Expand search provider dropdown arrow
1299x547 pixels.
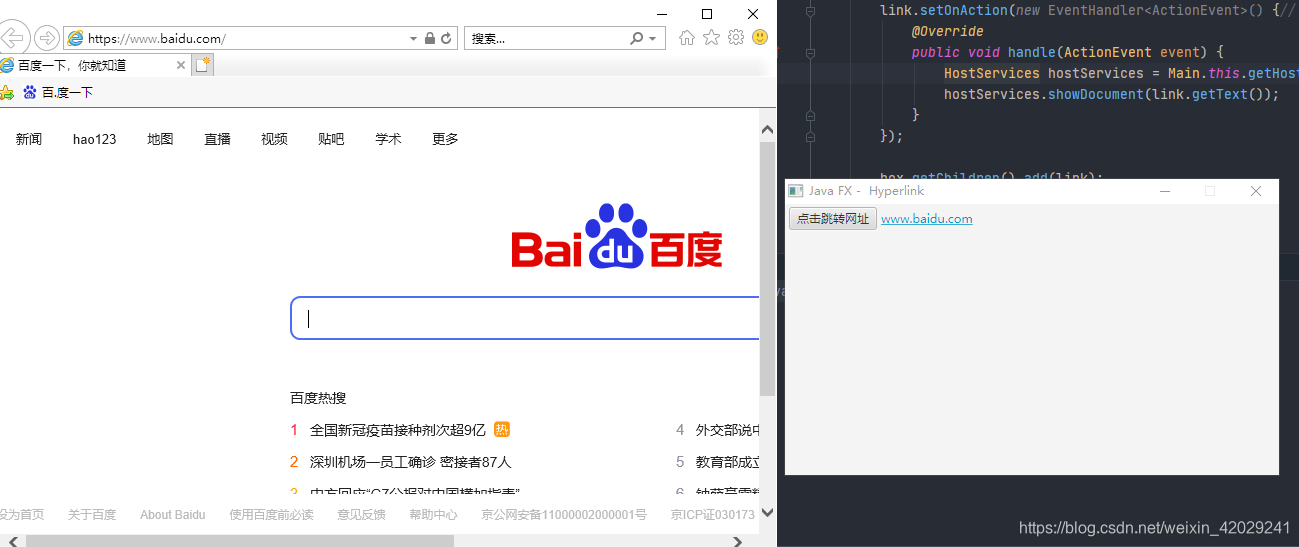[653, 39]
